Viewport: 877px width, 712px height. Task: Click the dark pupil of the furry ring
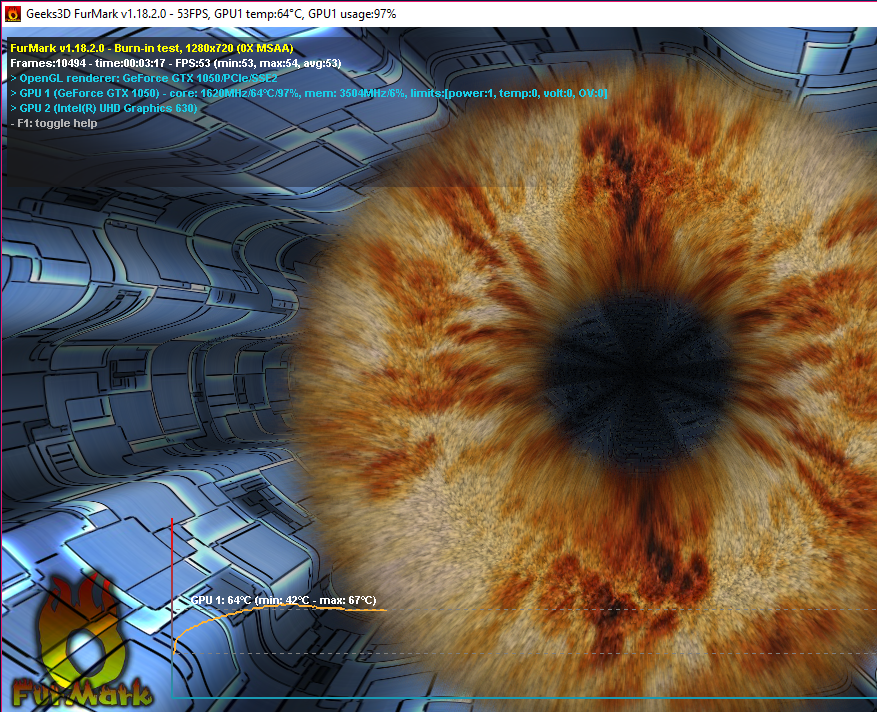click(x=638, y=379)
